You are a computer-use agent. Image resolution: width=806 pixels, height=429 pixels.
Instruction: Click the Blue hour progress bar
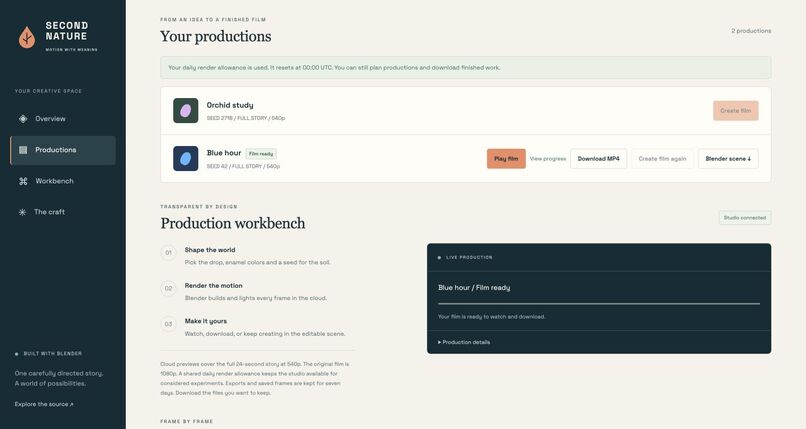coord(599,304)
